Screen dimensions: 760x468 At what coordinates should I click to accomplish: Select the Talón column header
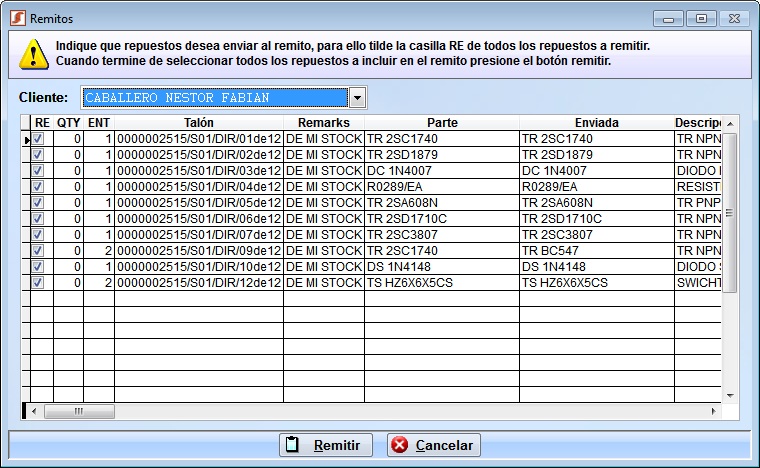(198, 123)
